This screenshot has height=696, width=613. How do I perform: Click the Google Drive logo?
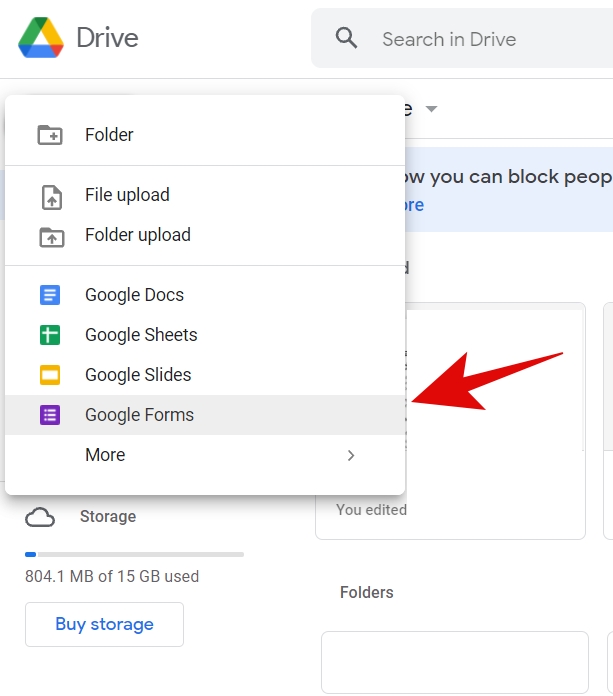tap(41, 37)
